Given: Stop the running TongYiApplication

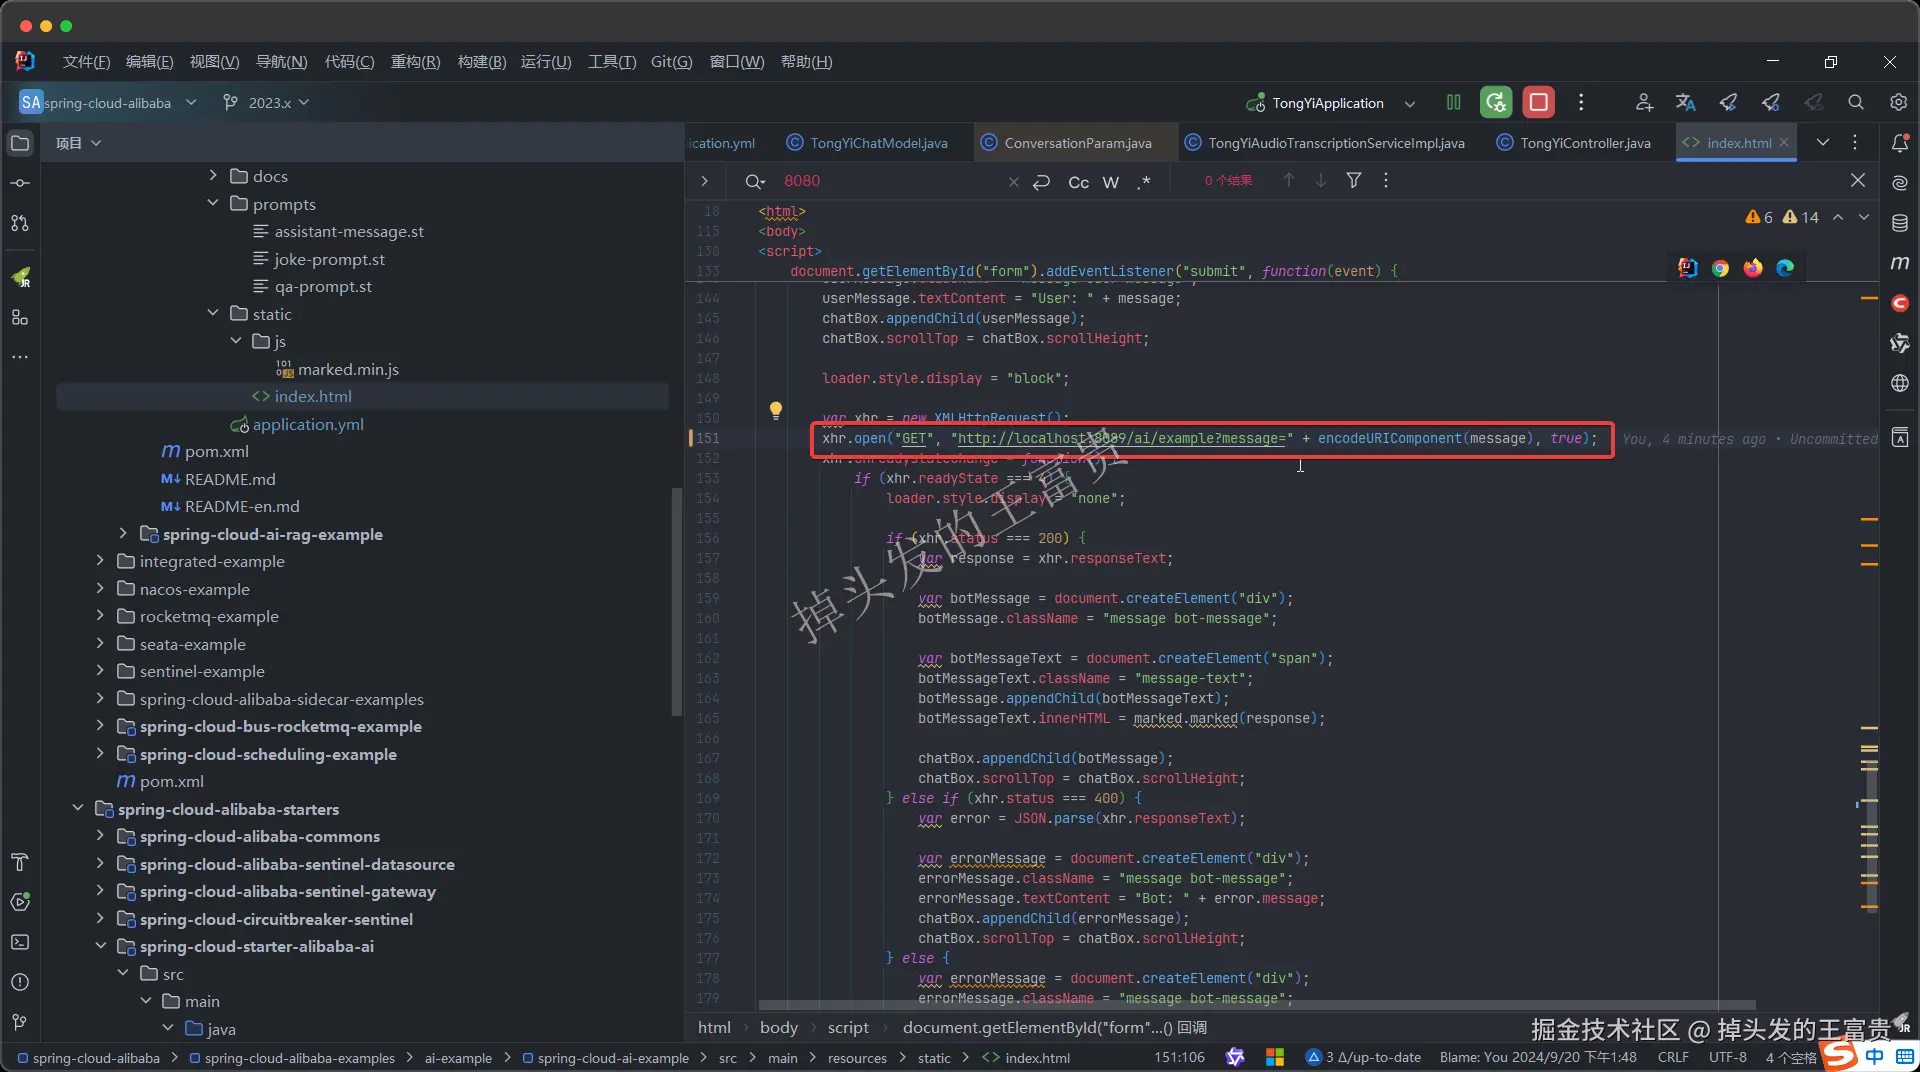Looking at the screenshot, I should (1538, 102).
